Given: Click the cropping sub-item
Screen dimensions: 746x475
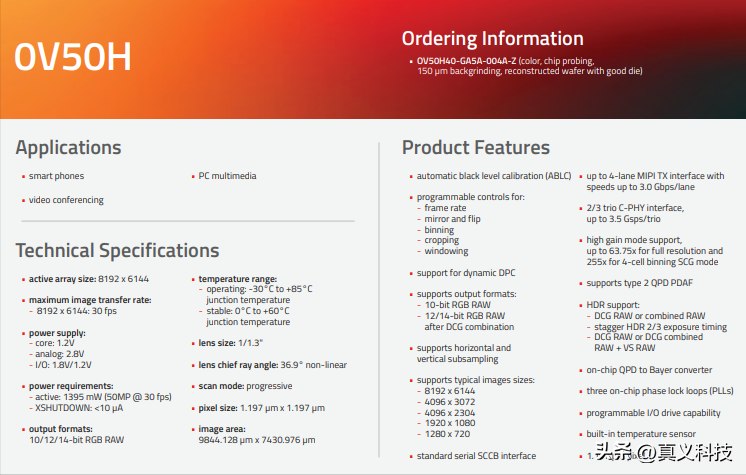Looking at the screenshot, I should point(442,240).
